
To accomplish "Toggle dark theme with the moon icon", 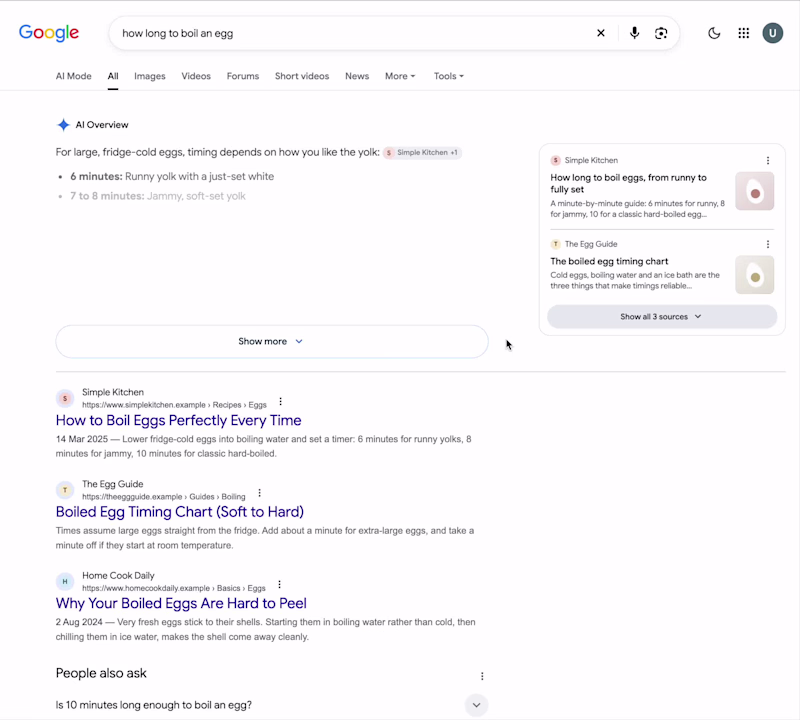I will (x=714, y=33).
